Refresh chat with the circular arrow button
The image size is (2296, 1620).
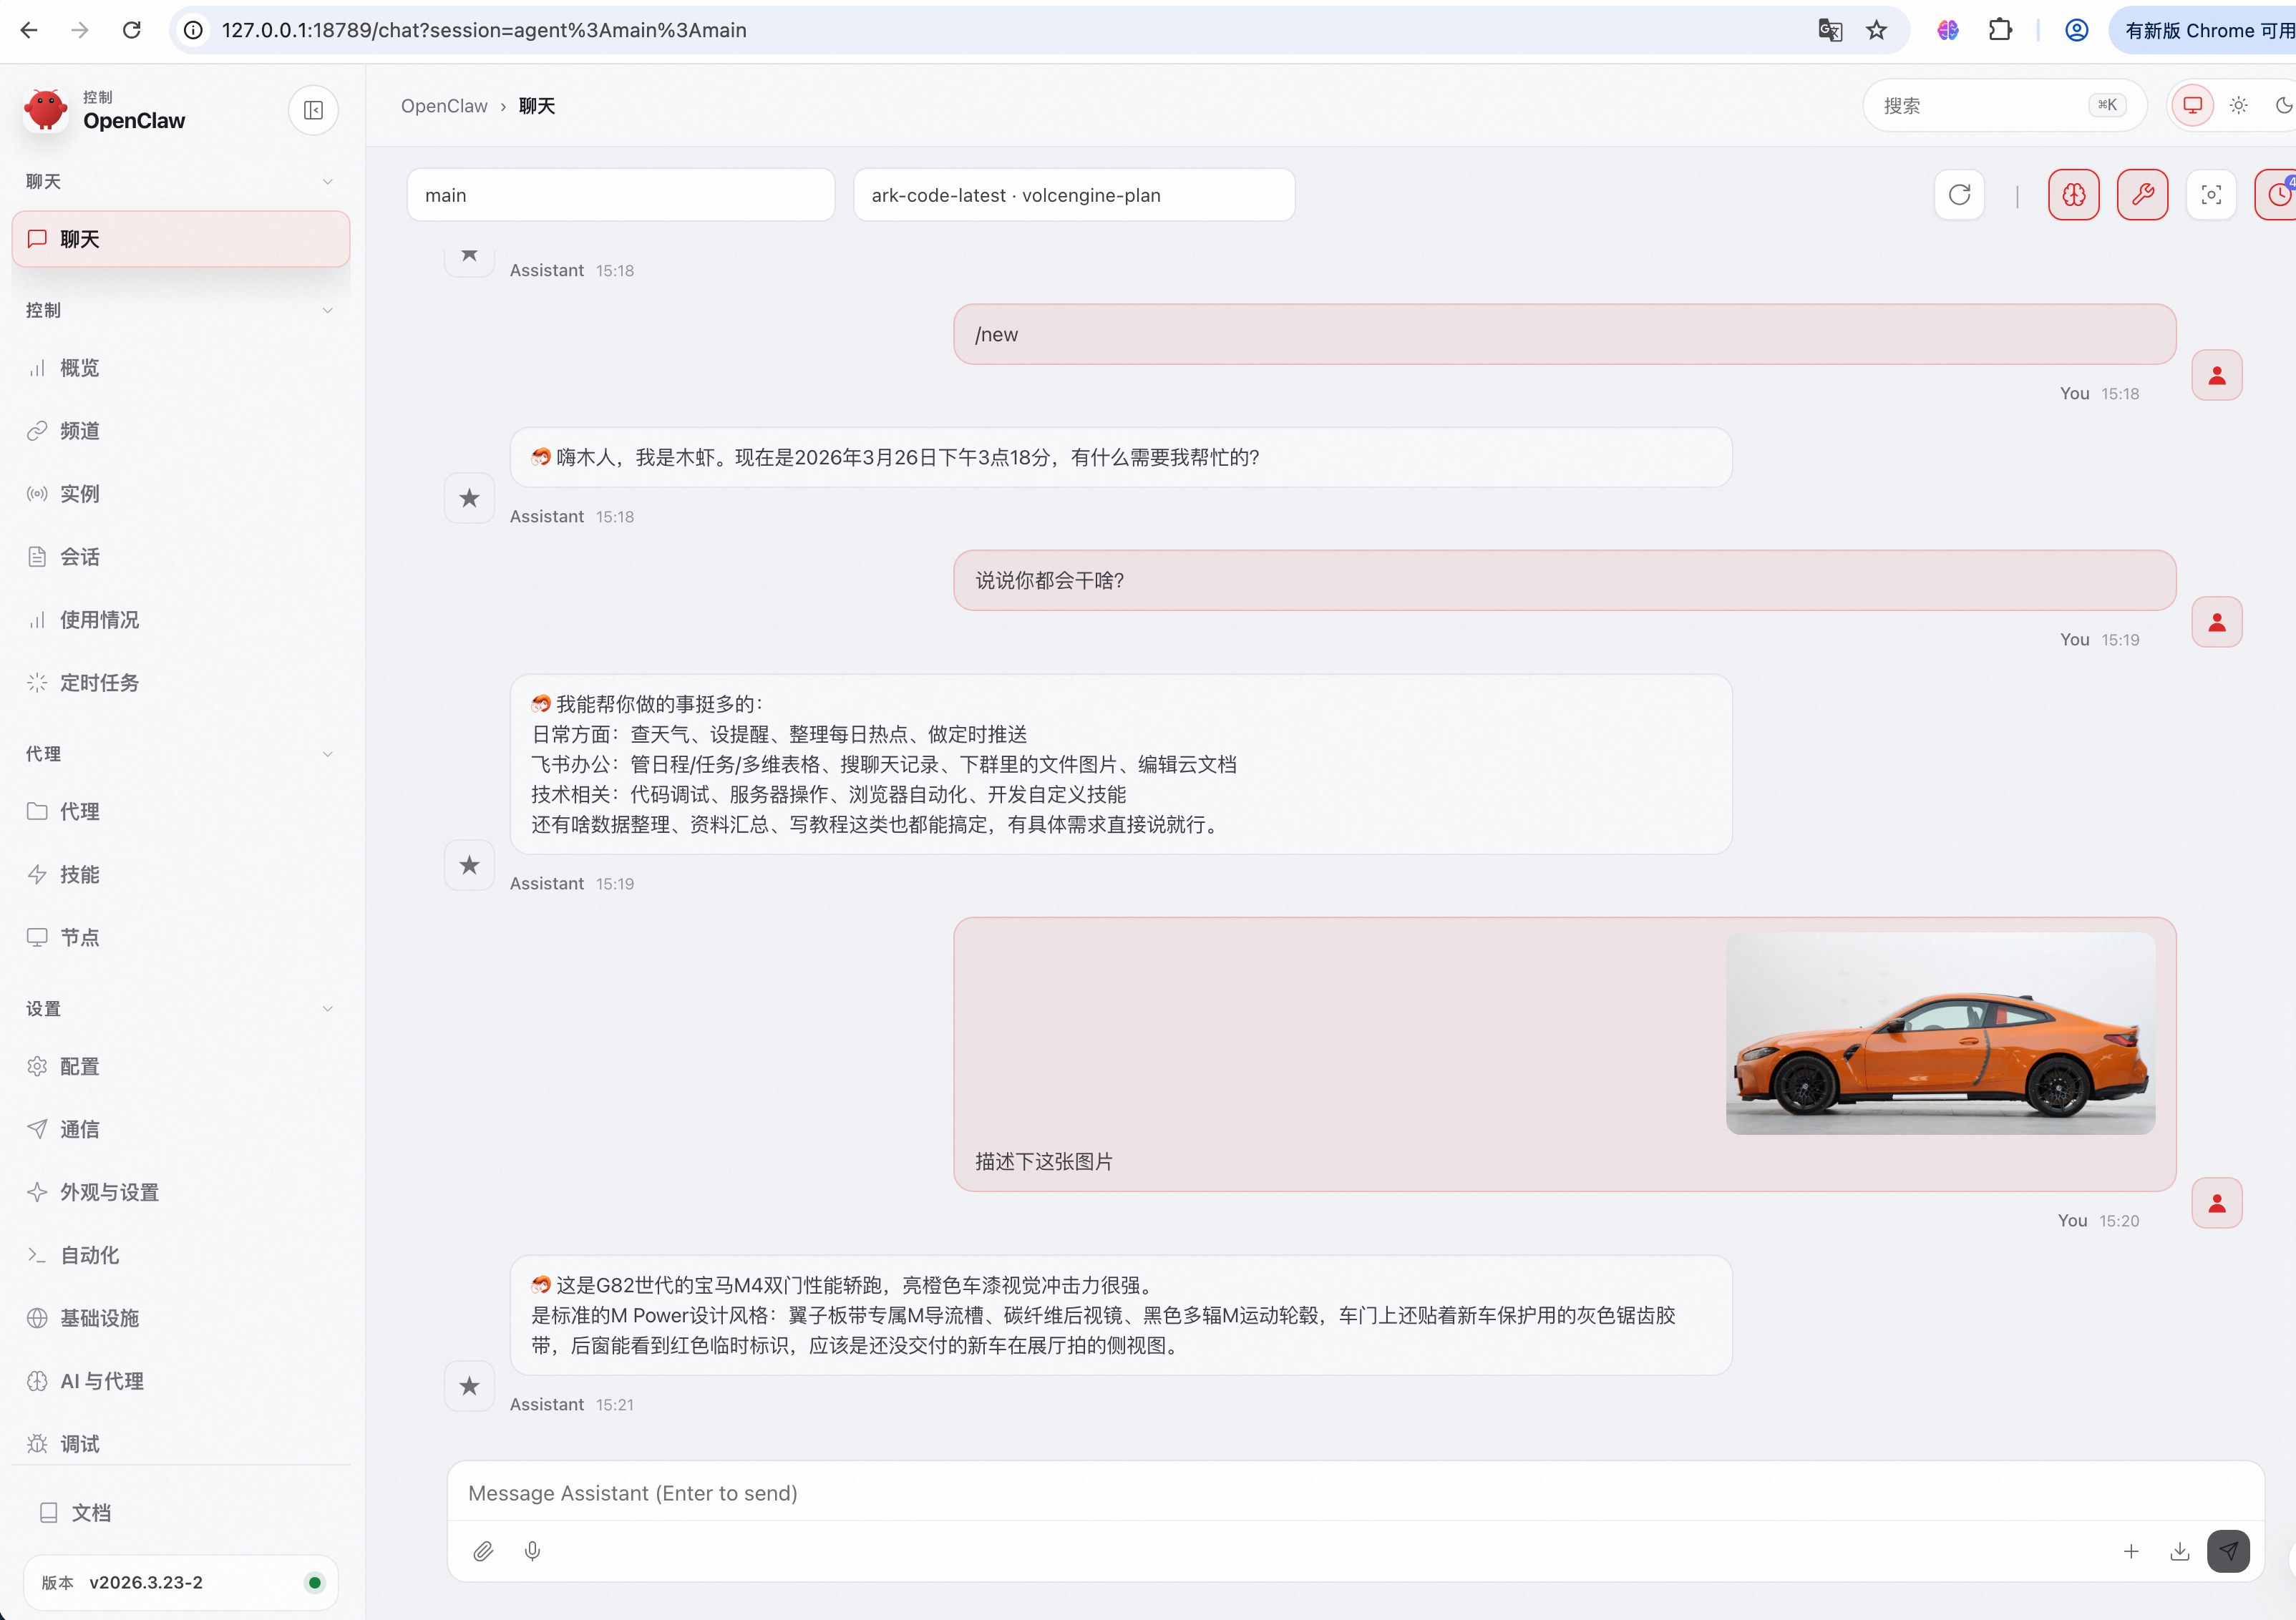(x=1959, y=195)
